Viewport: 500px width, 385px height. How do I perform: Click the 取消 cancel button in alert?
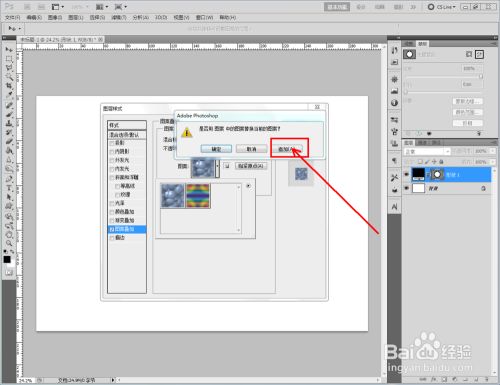(x=252, y=149)
